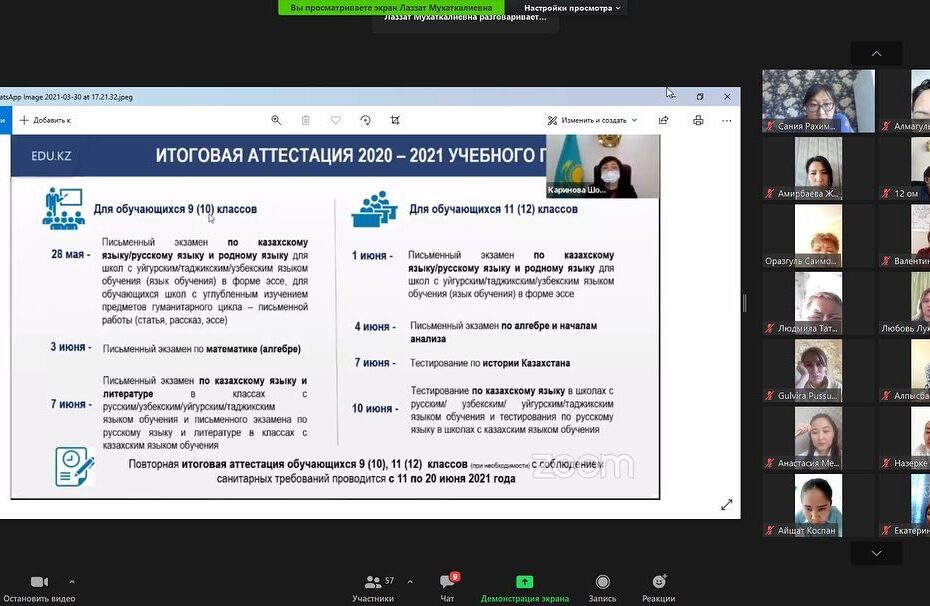
Task: Click the share icon in Photos toolbar
Action: tap(664, 120)
